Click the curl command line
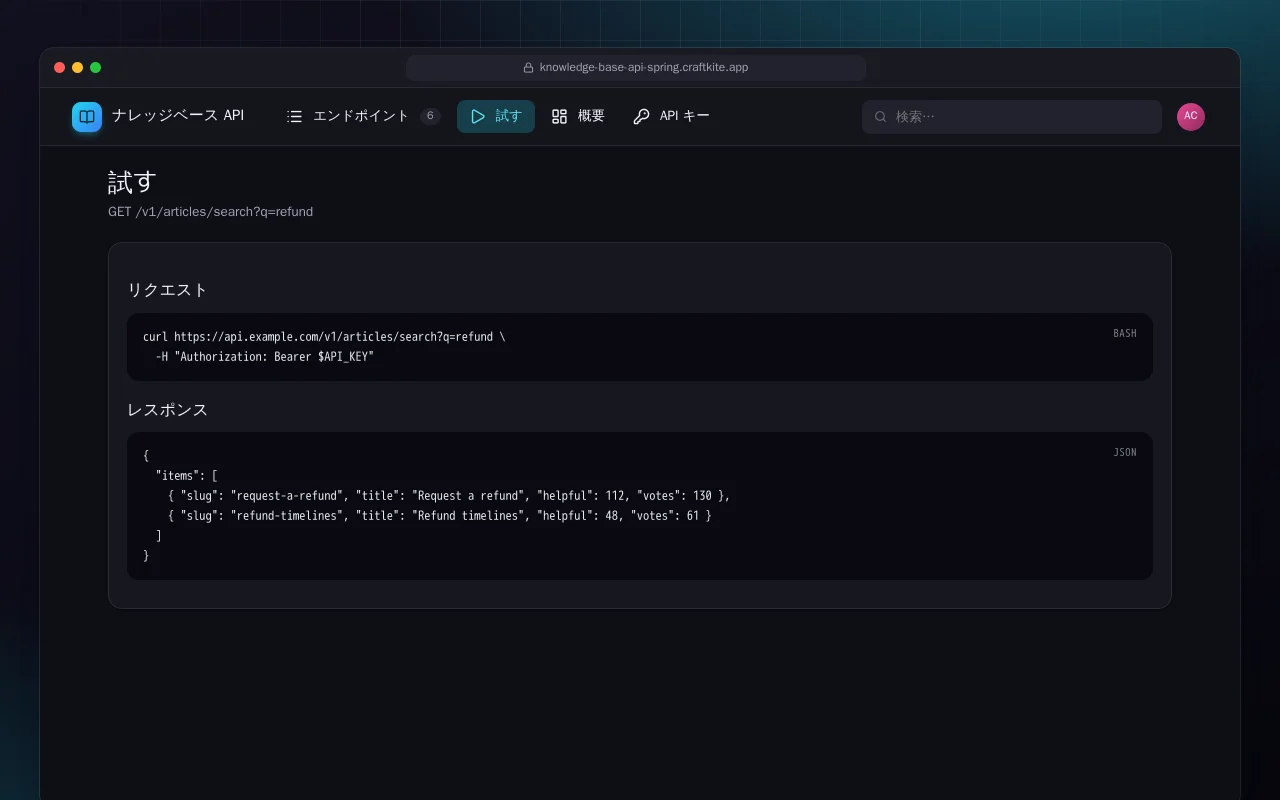1280x800 pixels. click(x=324, y=337)
